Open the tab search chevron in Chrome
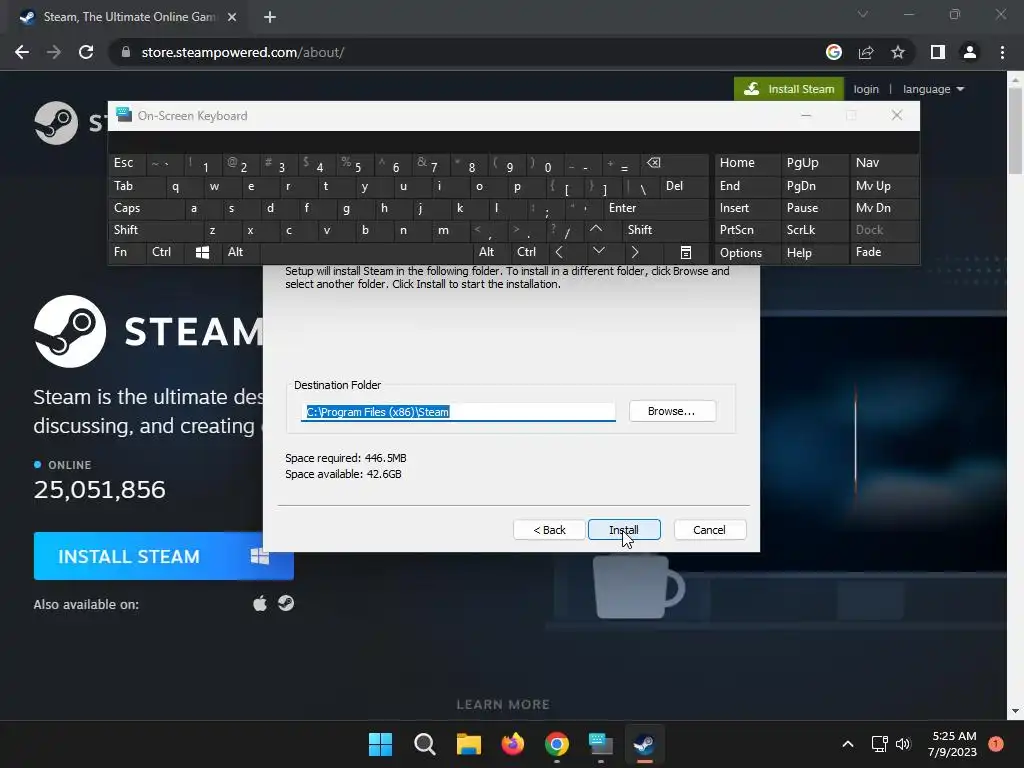This screenshot has height=768, width=1024. [x=863, y=14]
